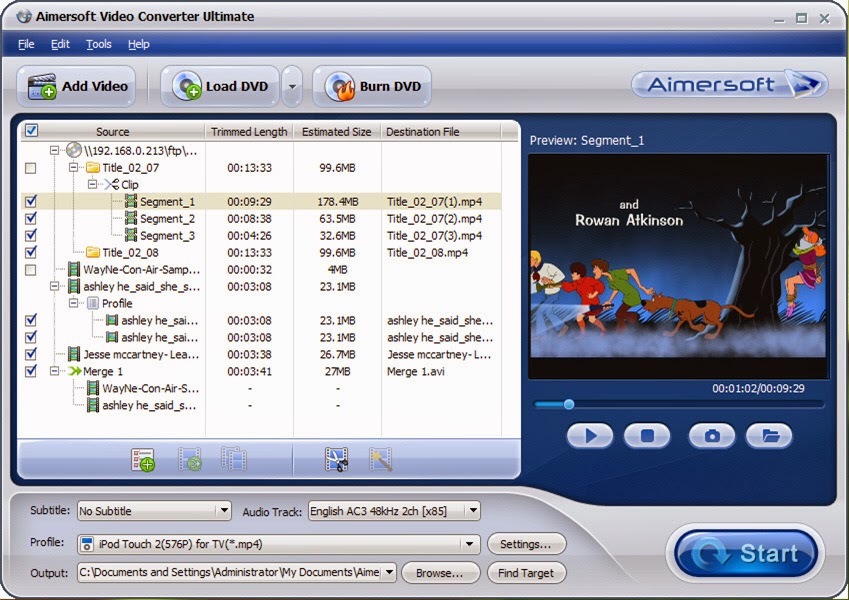
Task: Open the Tools menu
Action: coord(98,44)
